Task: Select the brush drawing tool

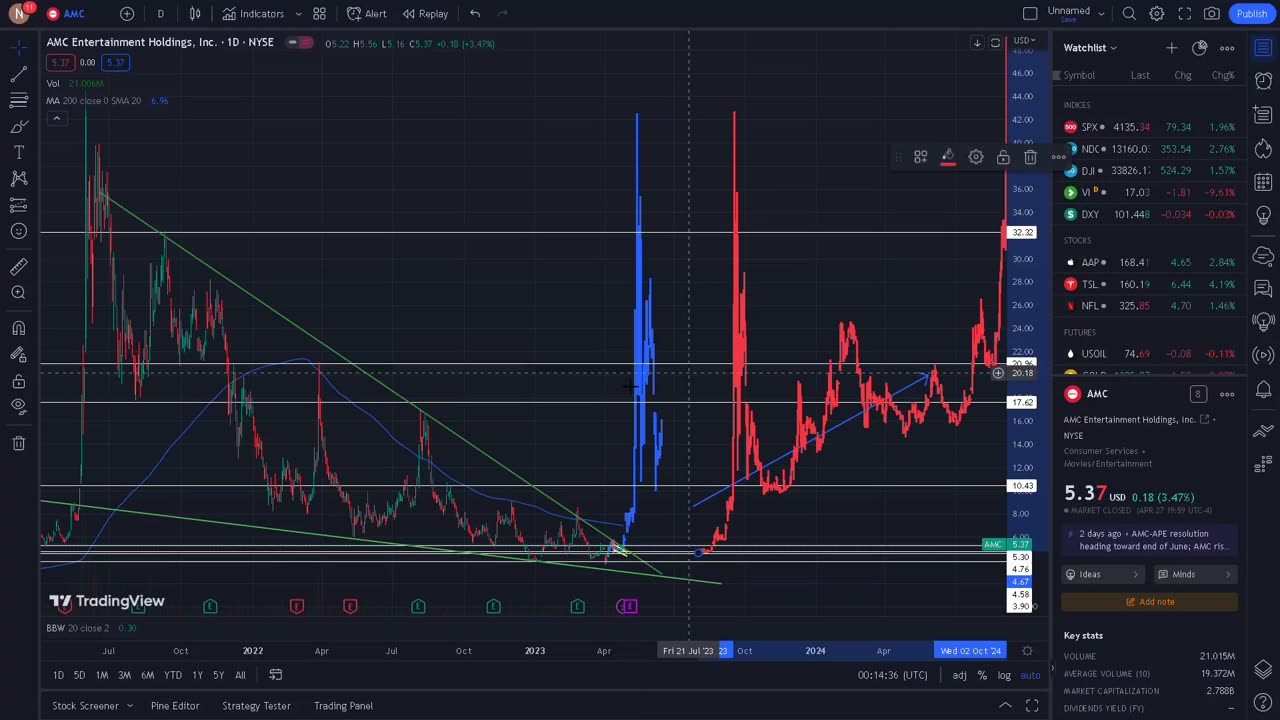Action: click(18, 127)
